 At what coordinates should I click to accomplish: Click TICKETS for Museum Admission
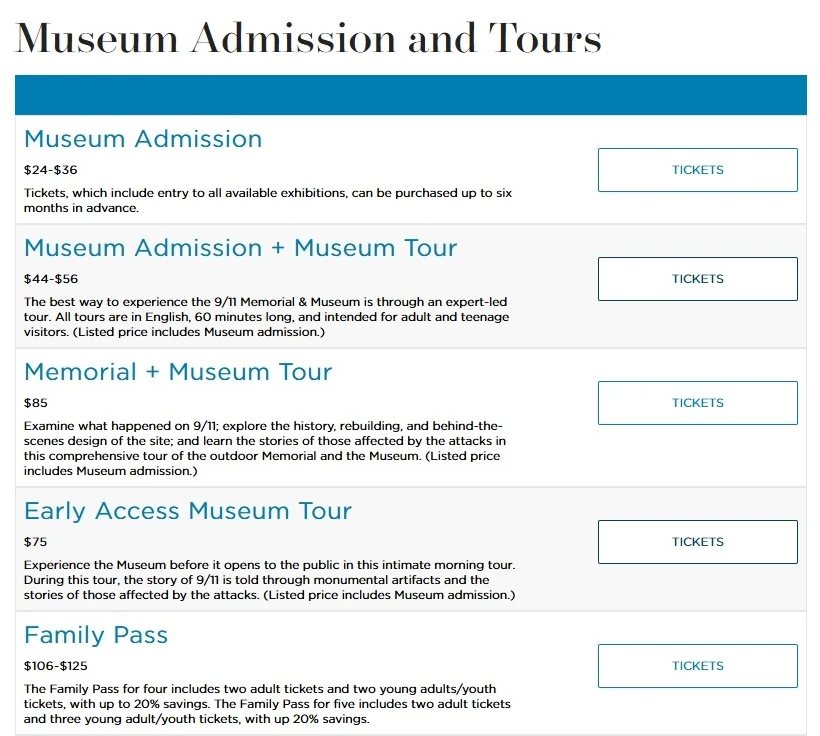(x=697, y=170)
